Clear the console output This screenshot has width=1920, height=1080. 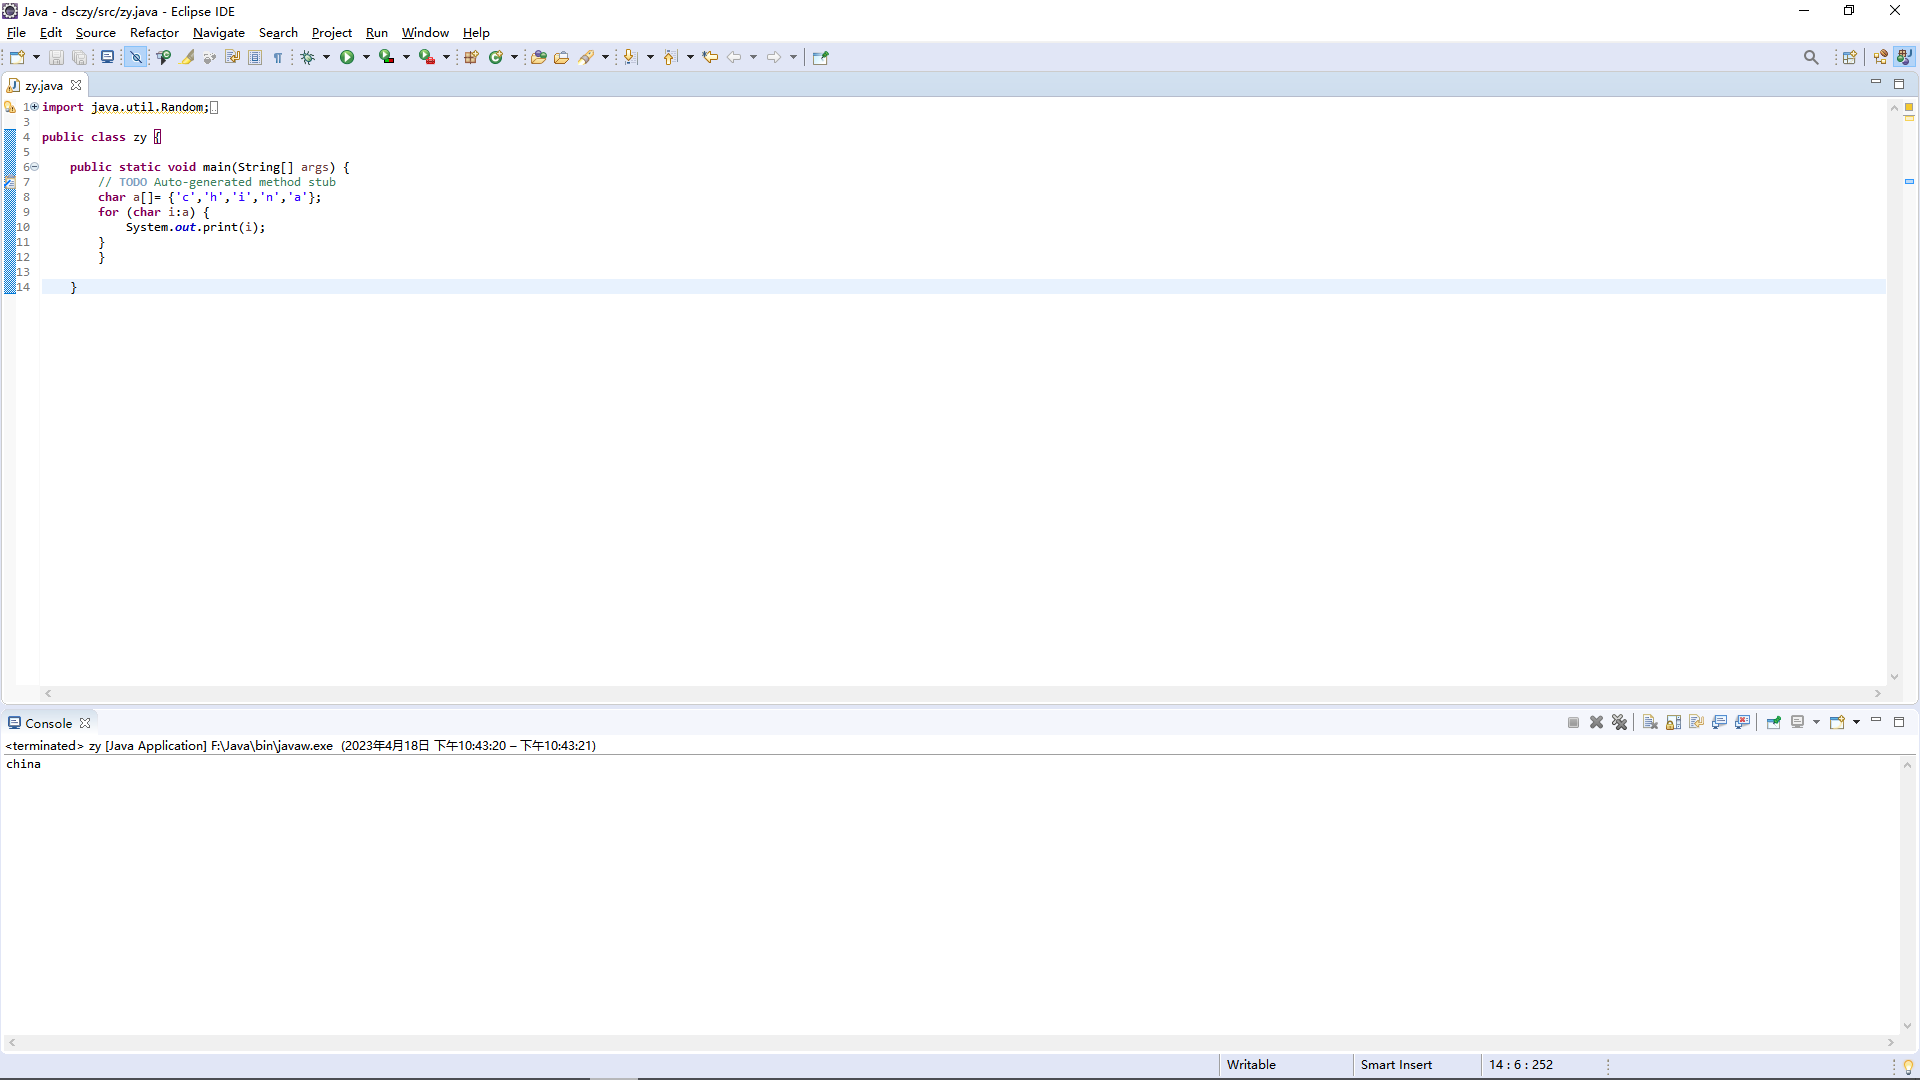(1650, 722)
